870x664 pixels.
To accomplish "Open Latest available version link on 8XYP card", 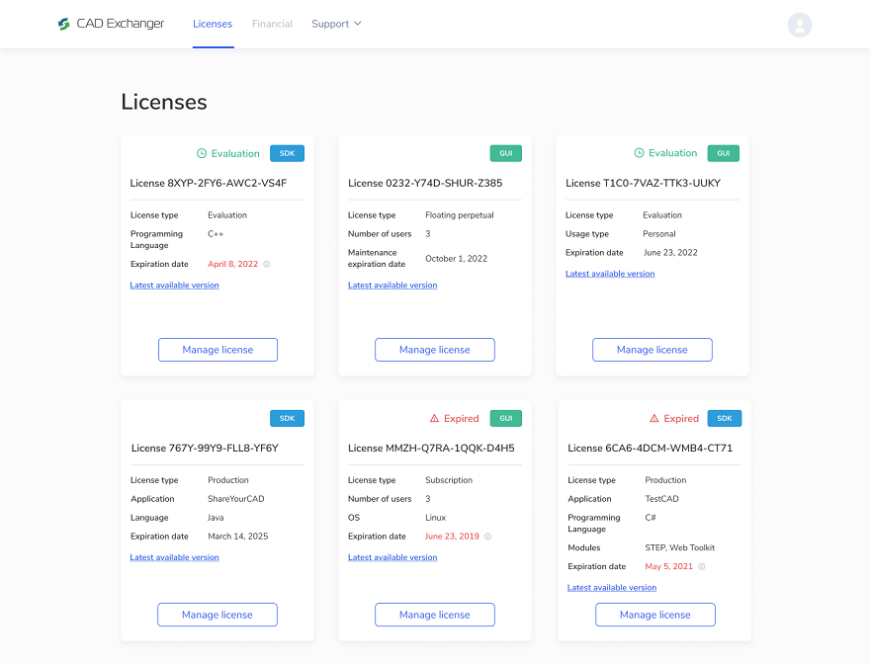I will coord(174,285).
